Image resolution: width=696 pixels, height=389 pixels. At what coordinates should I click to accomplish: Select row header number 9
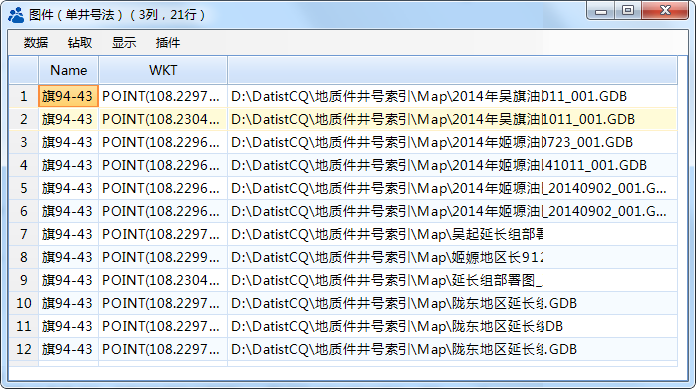pos(24,281)
